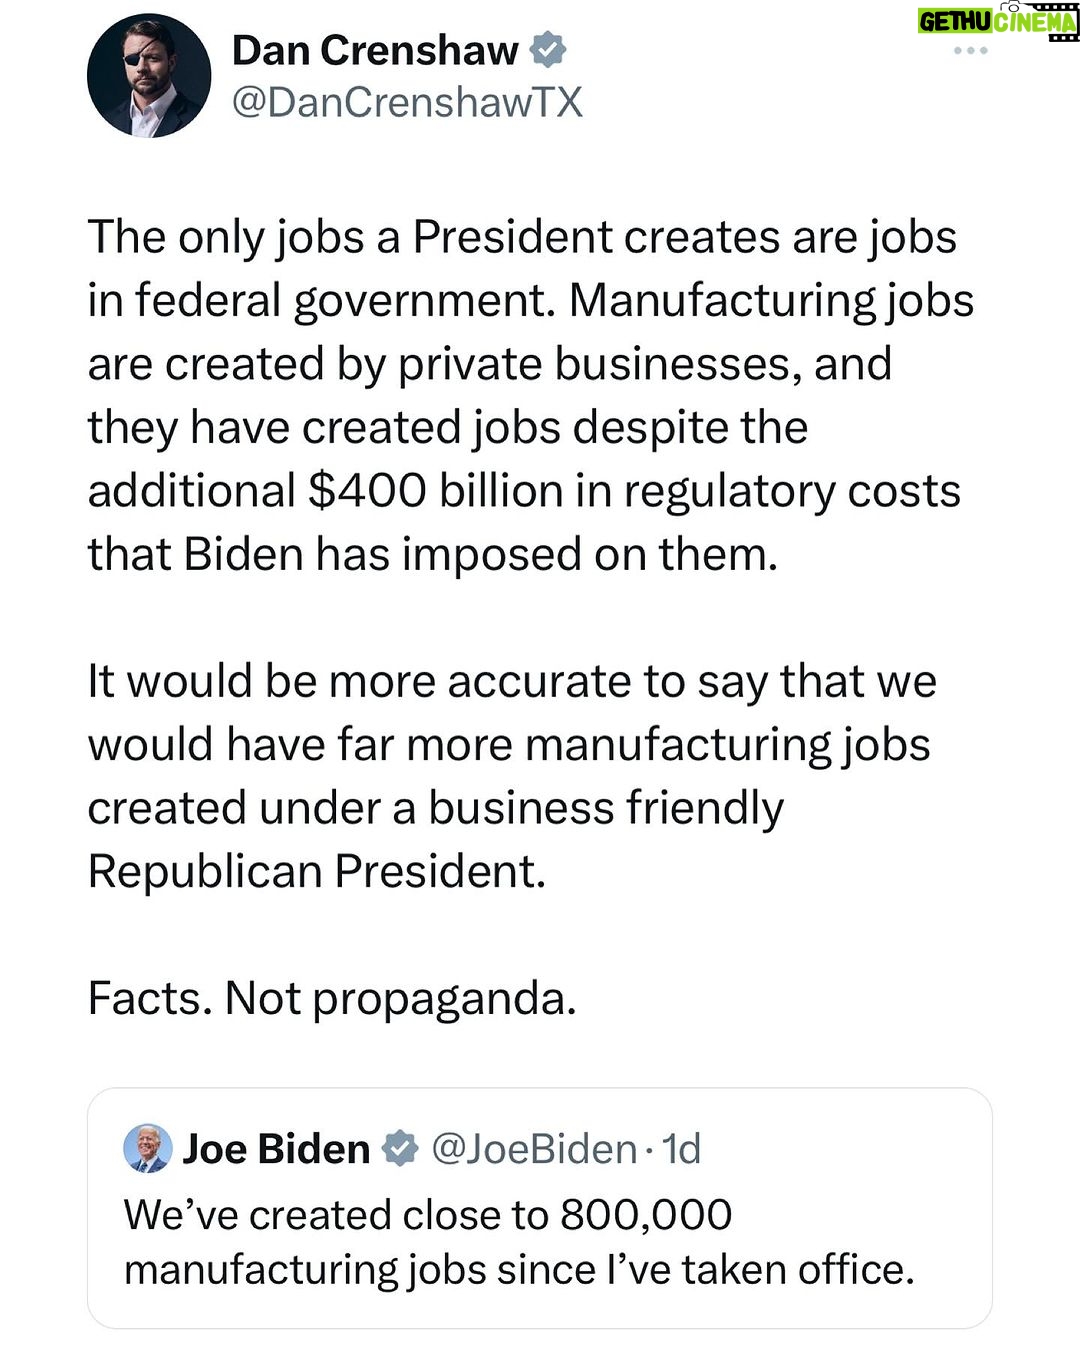
Task: Click the Dan Crenshaw display name
Action: (375, 50)
